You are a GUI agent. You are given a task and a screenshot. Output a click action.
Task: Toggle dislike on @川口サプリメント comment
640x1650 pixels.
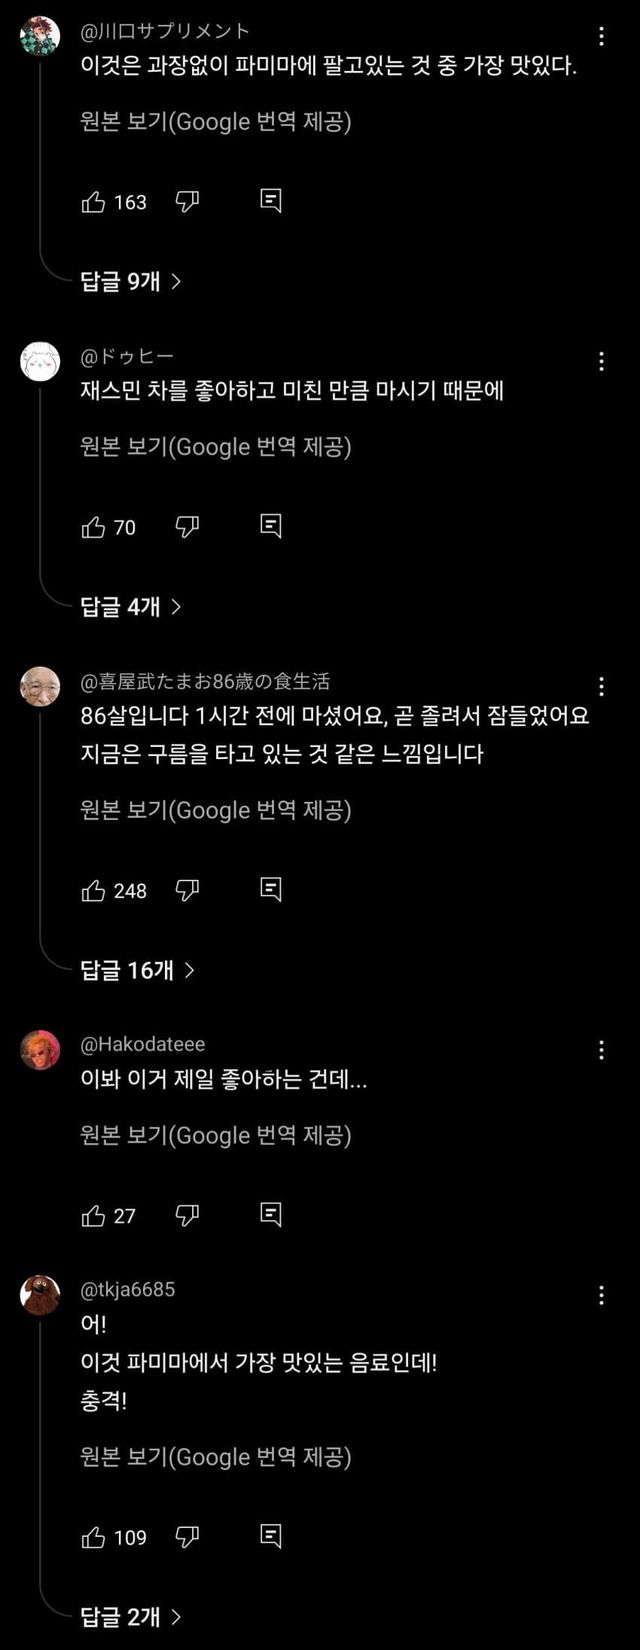[x=187, y=202]
